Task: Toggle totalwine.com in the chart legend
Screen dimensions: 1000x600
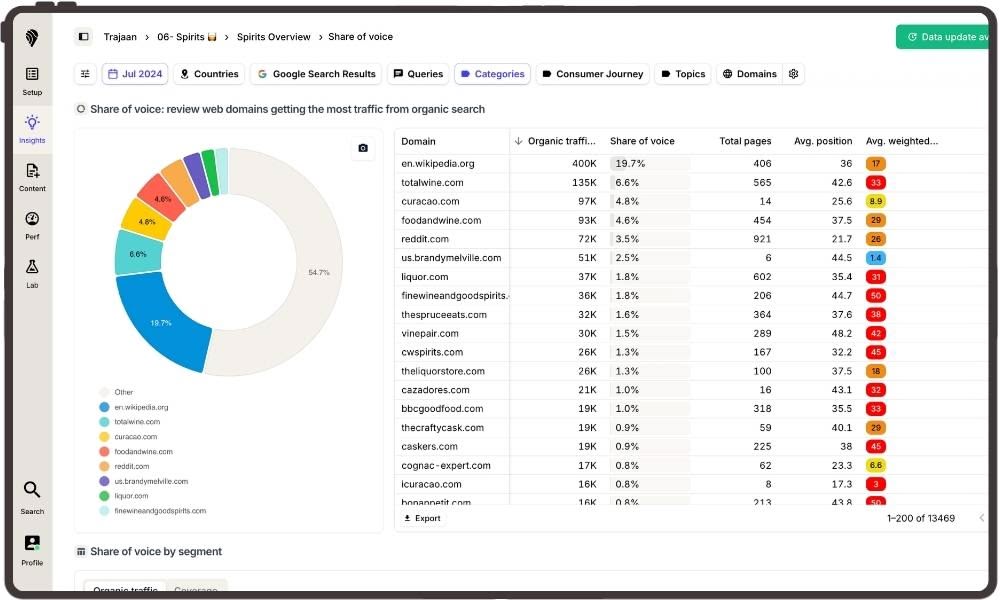Action: coord(130,421)
